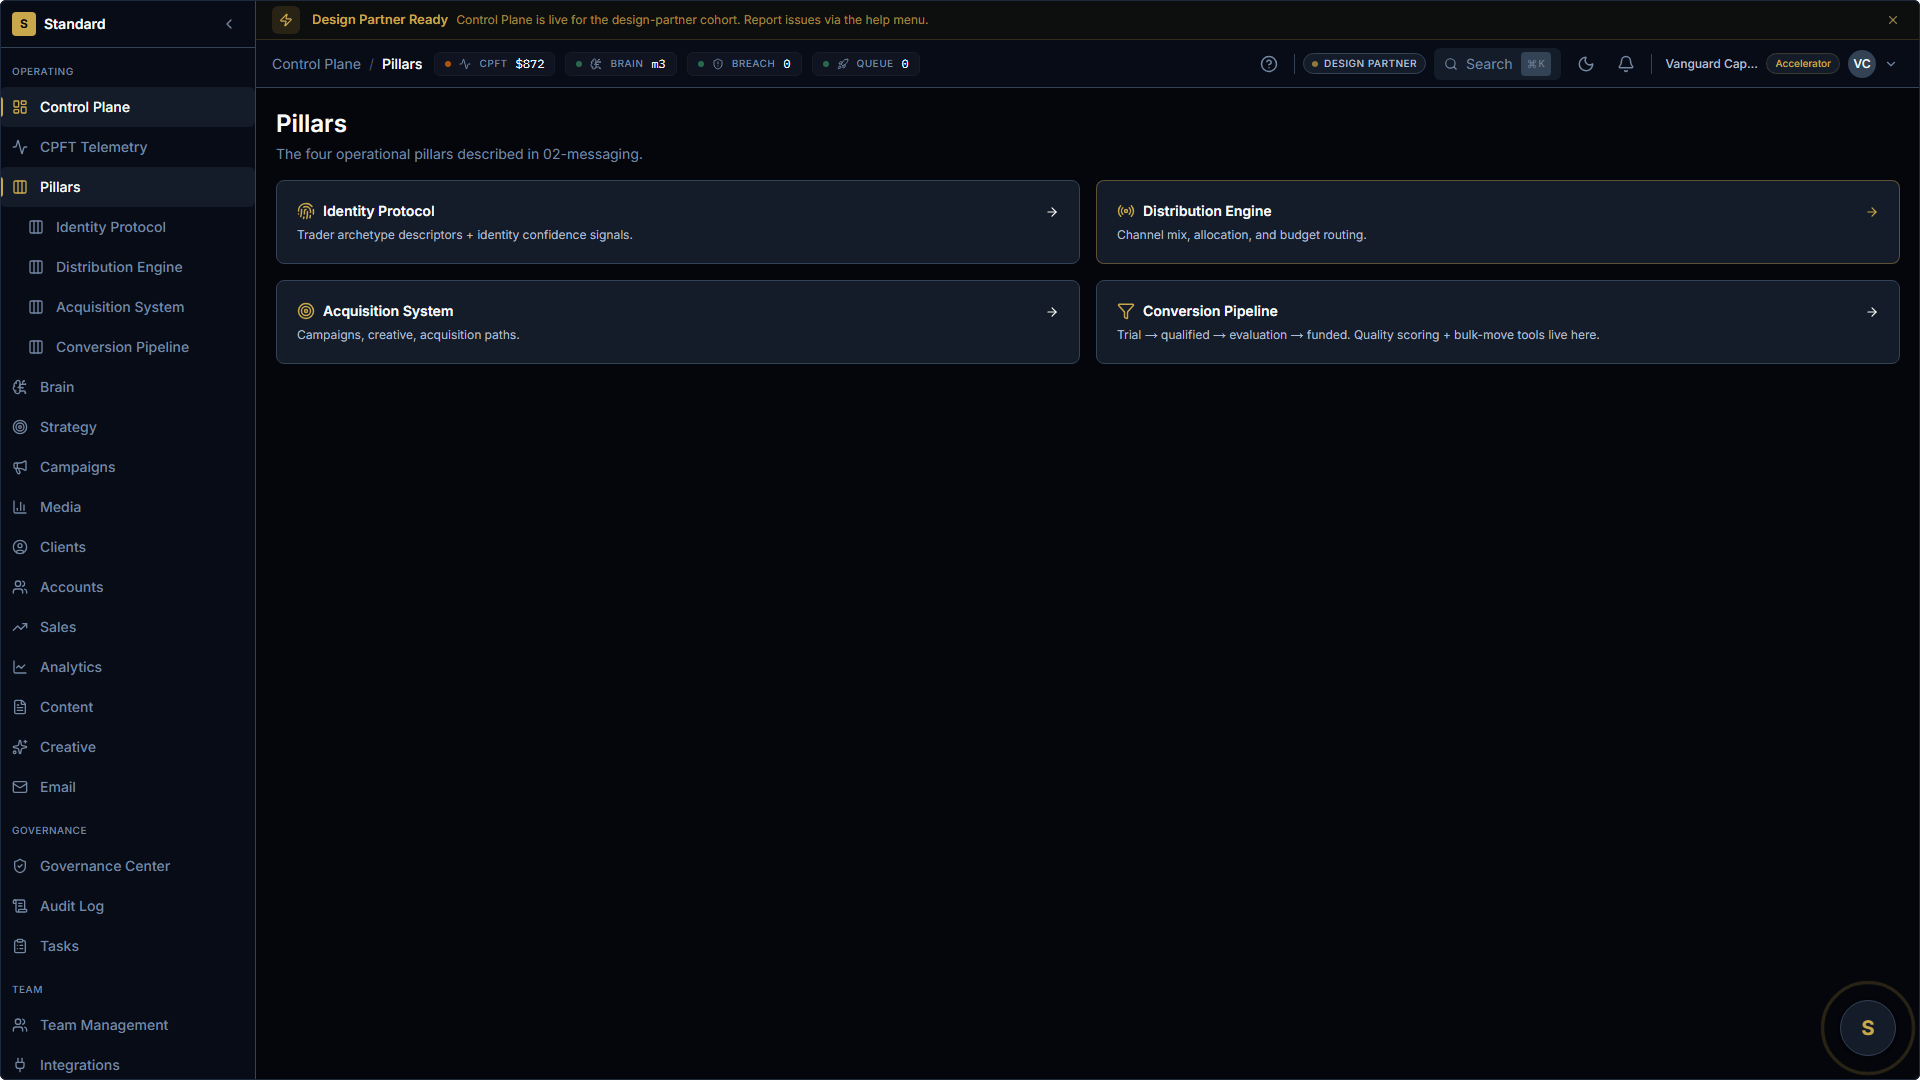Click the fingerprint icon on Identity Protocol card
The height and width of the screenshot is (1080, 1920).
[306, 211]
